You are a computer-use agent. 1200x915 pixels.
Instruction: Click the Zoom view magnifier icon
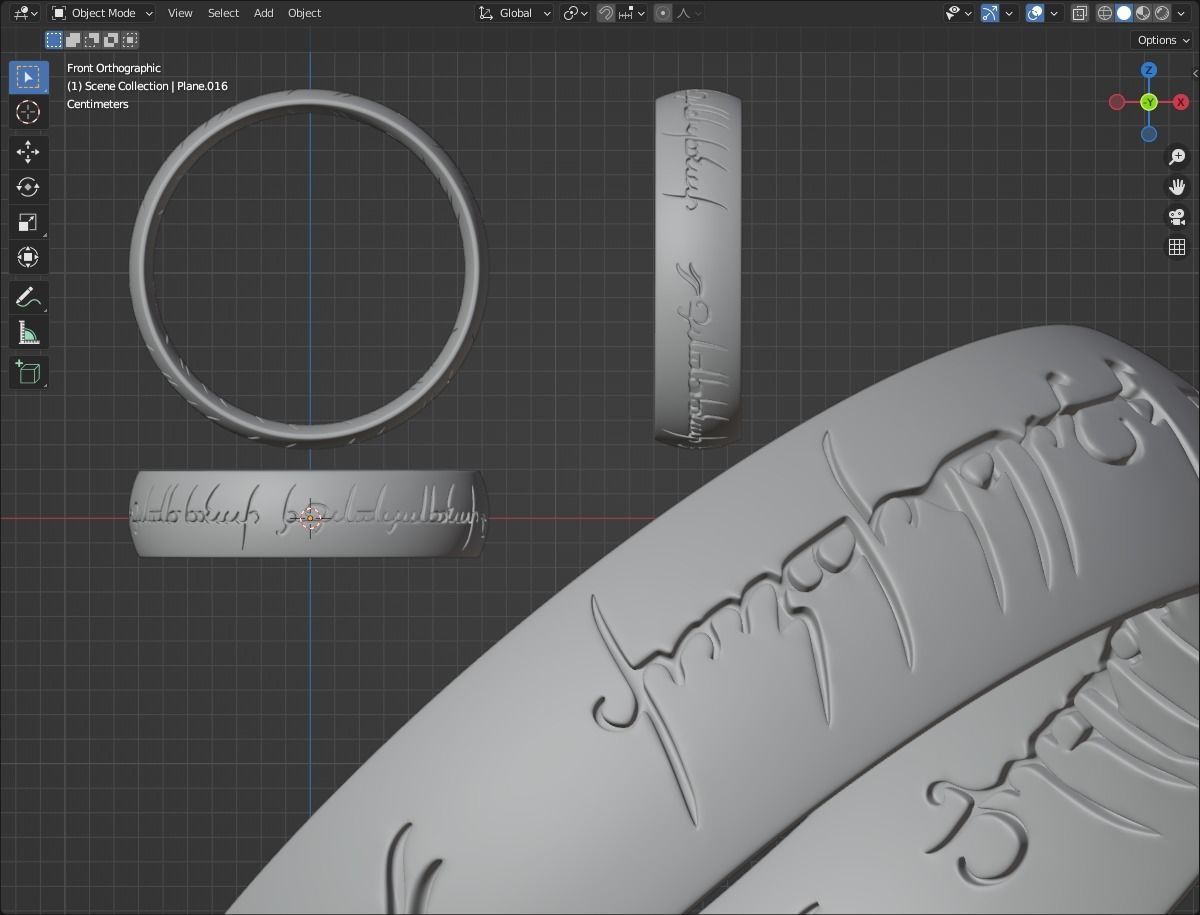[x=1177, y=157]
